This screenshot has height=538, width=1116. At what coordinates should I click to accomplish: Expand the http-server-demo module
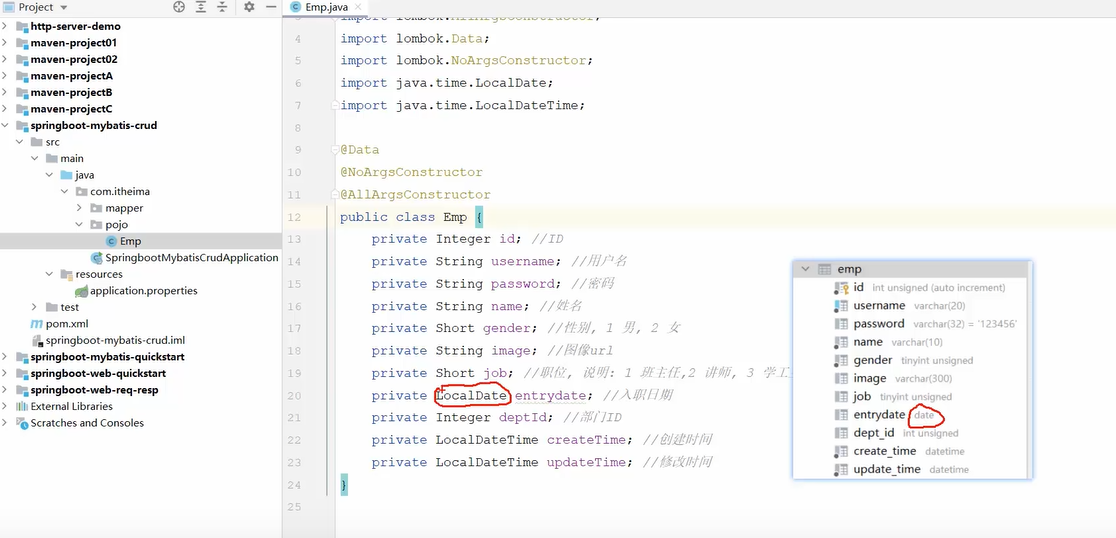(x=6, y=26)
